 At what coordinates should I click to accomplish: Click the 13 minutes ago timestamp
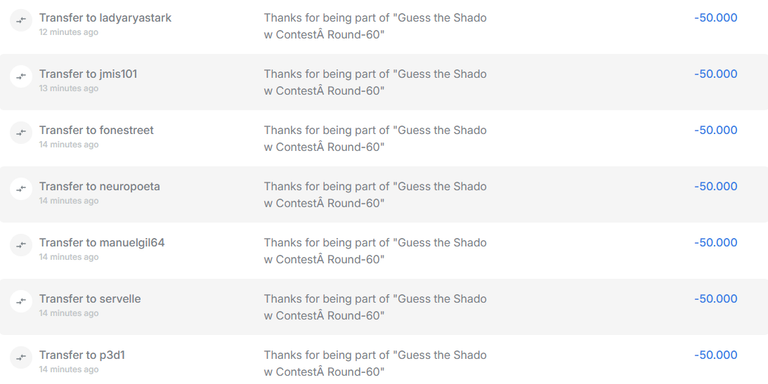pyautogui.click(x=69, y=88)
